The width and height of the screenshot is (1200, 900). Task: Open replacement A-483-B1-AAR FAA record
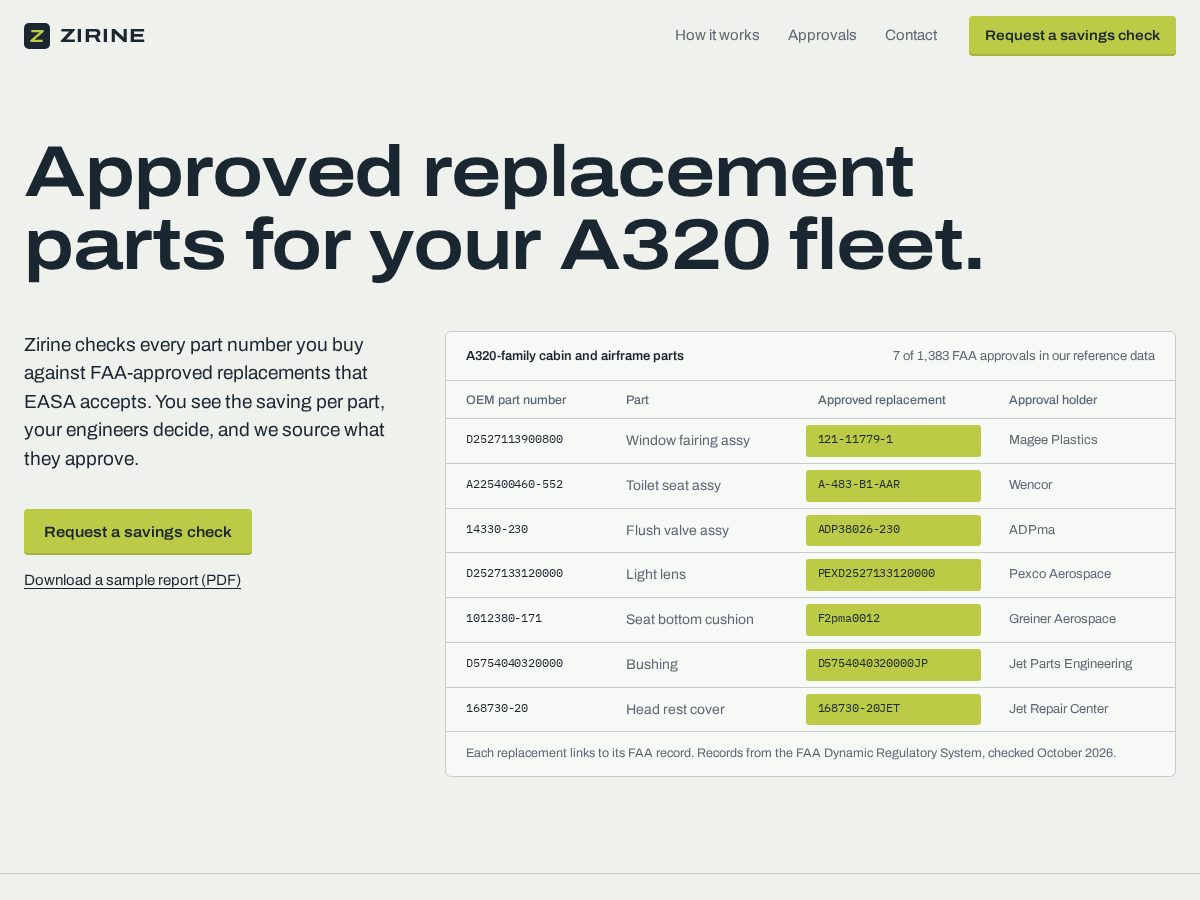click(893, 486)
